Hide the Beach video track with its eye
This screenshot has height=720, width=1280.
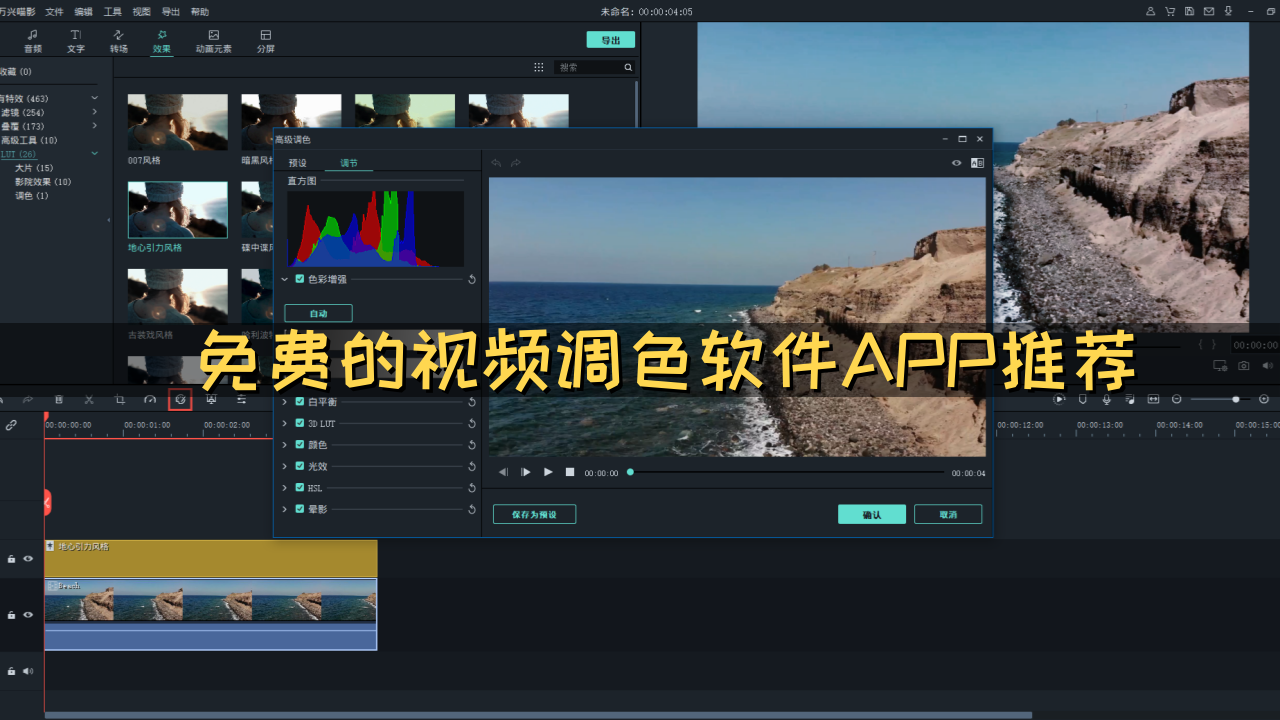[28, 615]
